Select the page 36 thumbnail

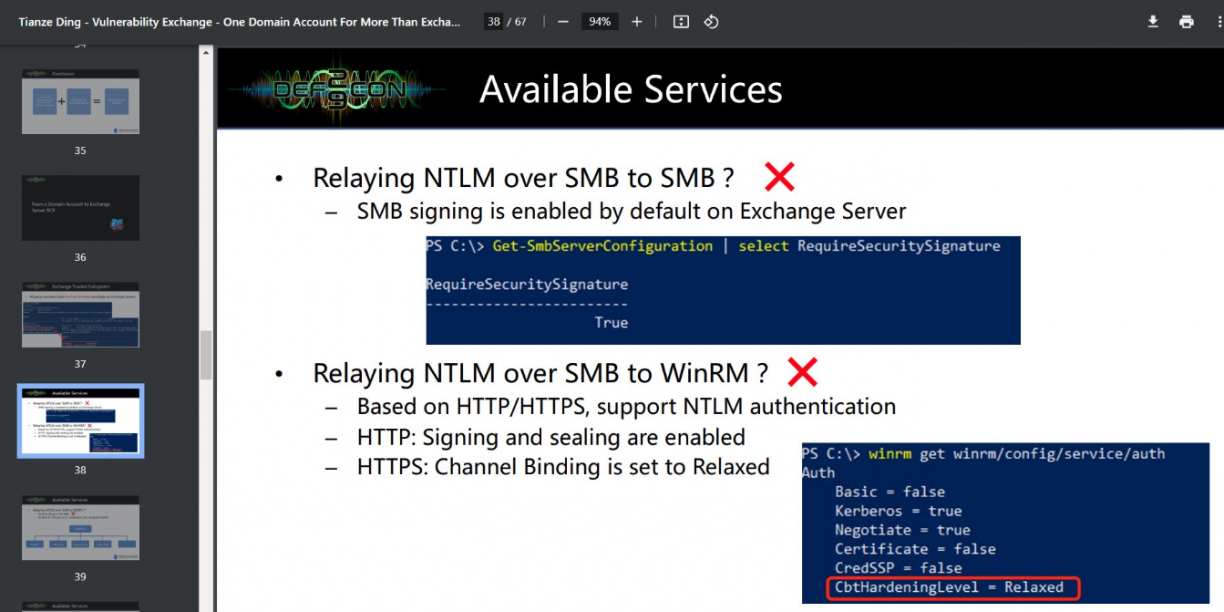pos(81,208)
